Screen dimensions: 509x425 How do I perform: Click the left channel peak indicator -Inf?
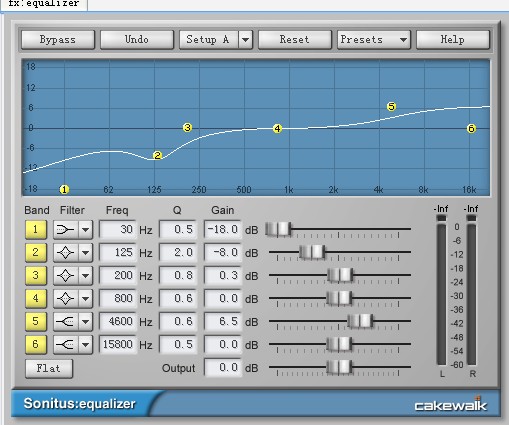[x=441, y=209]
